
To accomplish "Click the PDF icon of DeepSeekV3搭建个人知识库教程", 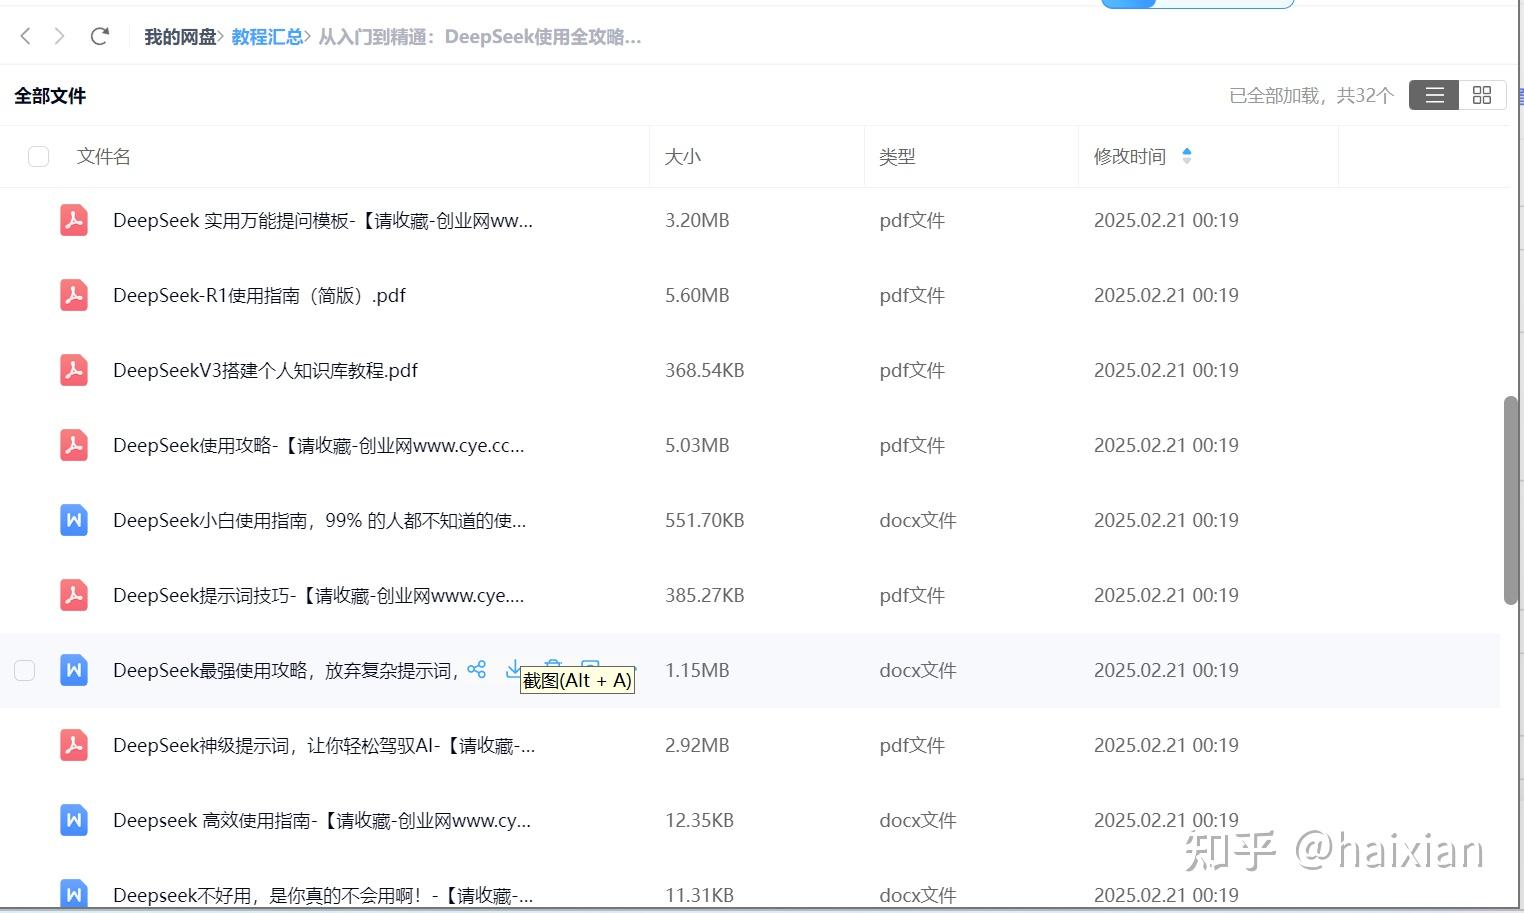I will click(x=74, y=370).
